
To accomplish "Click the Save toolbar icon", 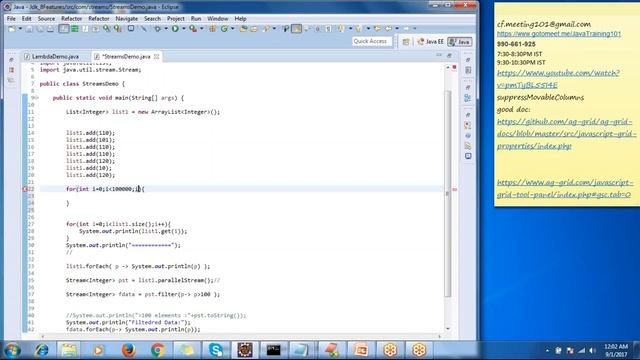I will pos(29,29).
